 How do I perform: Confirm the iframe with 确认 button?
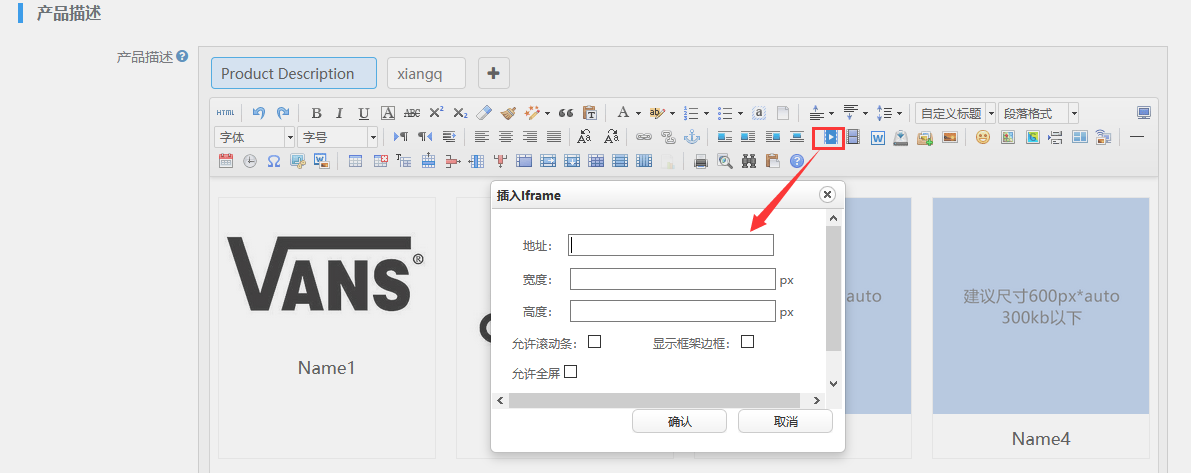(679, 422)
